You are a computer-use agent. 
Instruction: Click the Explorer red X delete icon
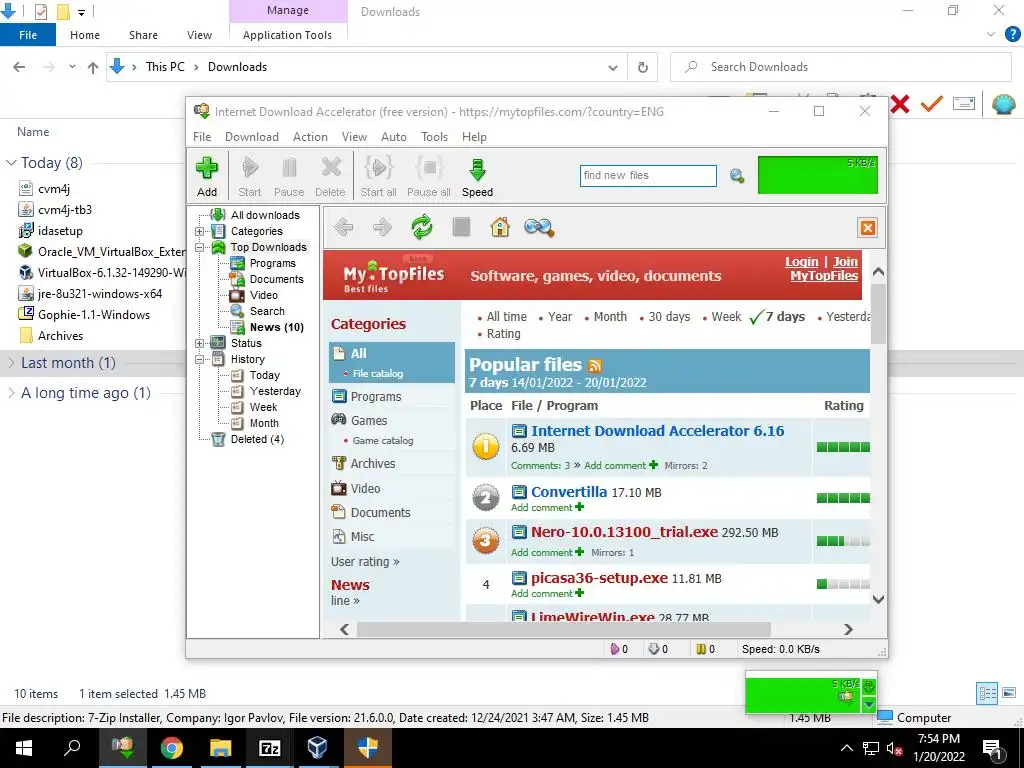click(x=899, y=104)
